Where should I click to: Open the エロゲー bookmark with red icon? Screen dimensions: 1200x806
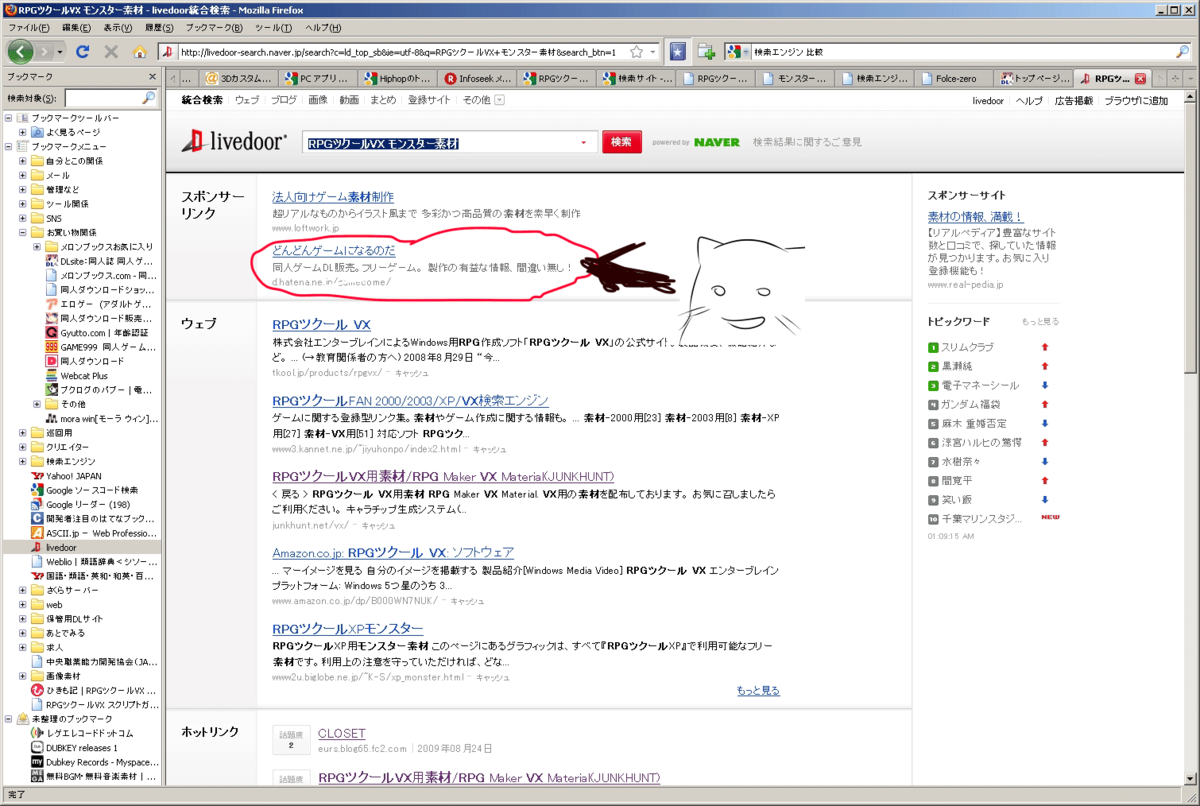(x=99, y=304)
